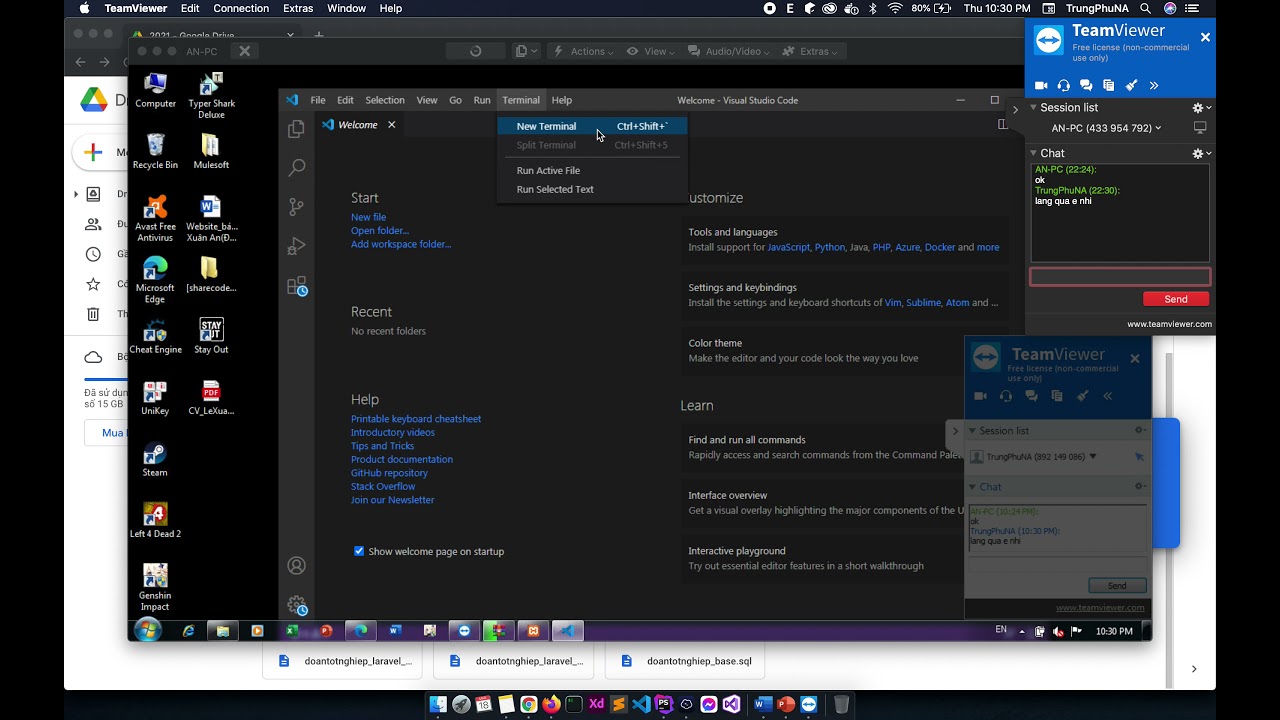Expand TeamViewer panel toolbar with double chevron
1280x720 pixels.
(1154, 86)
